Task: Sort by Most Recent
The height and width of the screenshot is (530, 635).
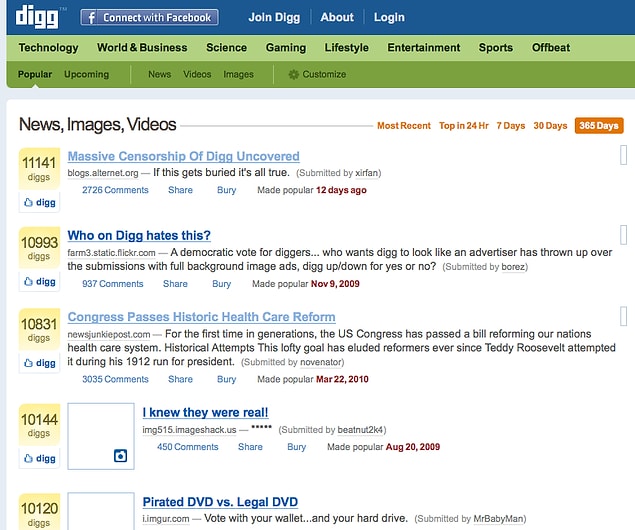Action: [x=404, y=126]
